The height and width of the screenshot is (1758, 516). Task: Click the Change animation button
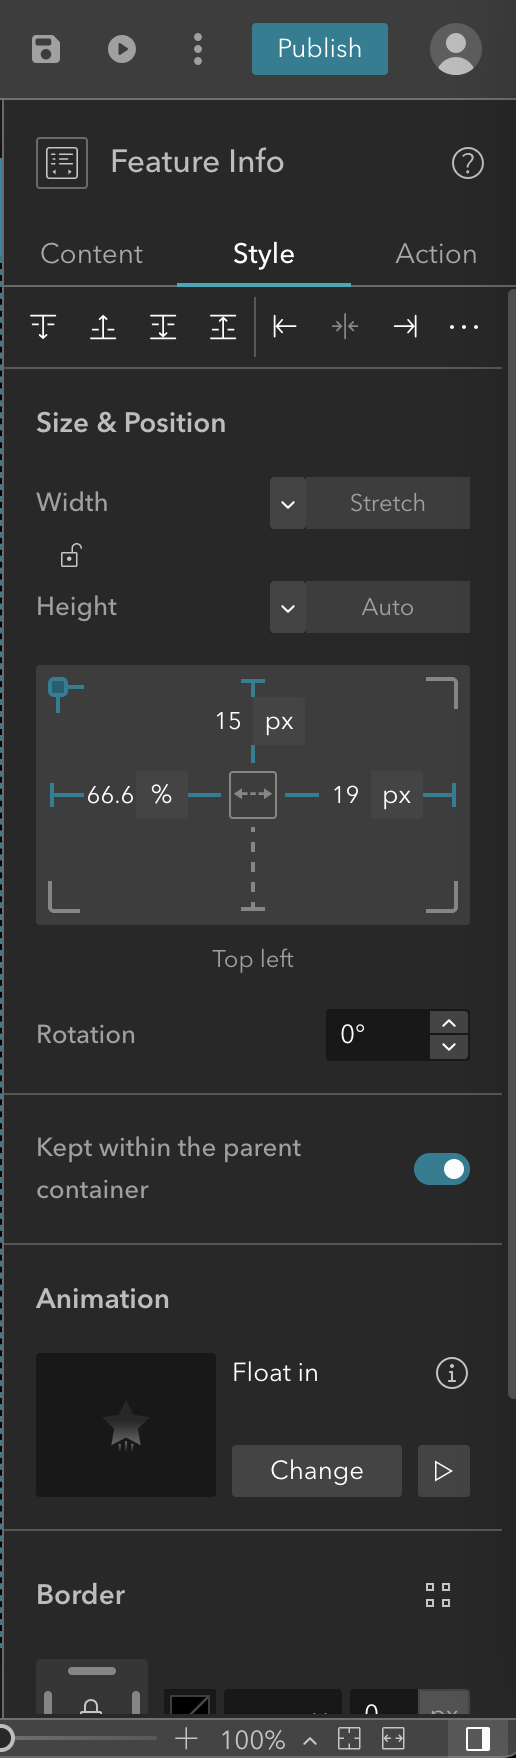(317, 1470)
